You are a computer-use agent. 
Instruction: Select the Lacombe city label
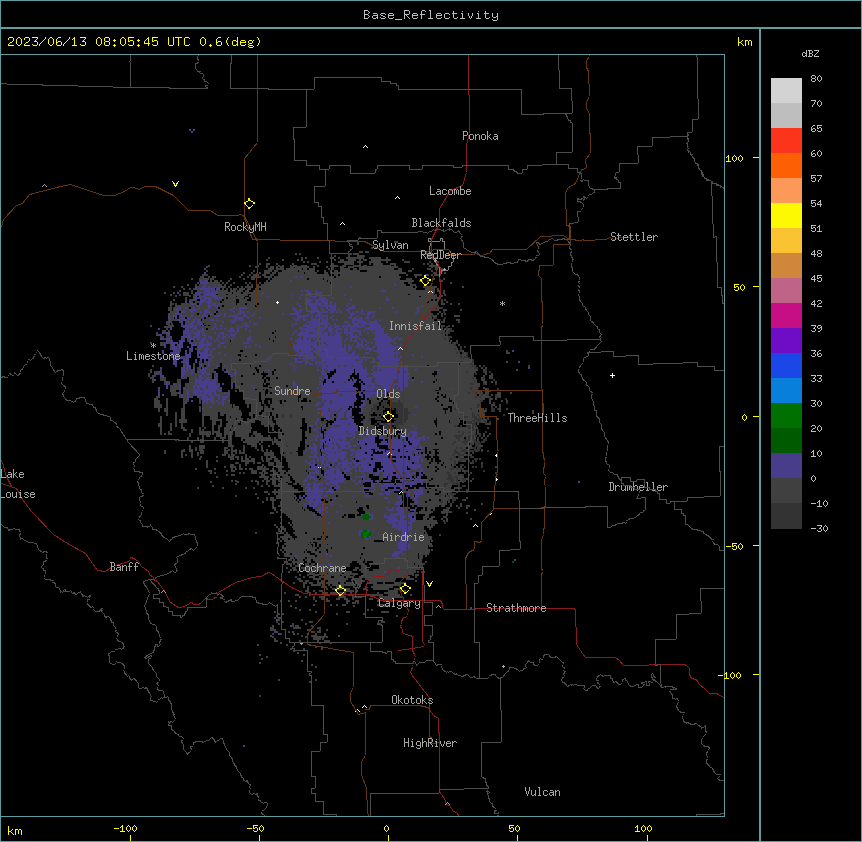(450, 191)
